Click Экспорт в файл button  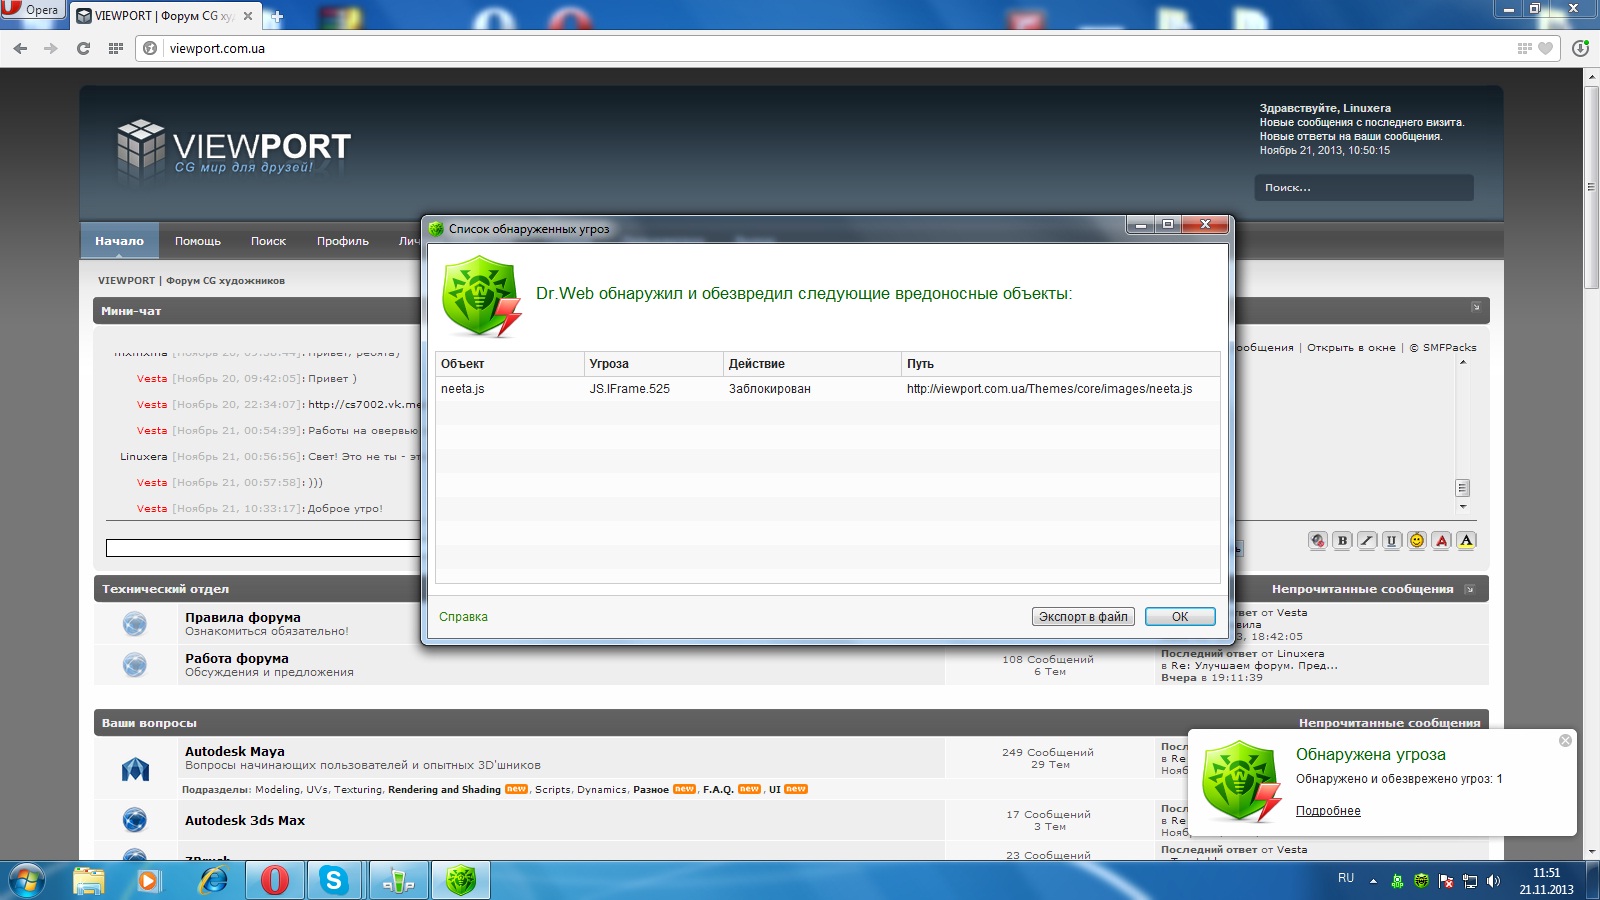click(1083, 617)
